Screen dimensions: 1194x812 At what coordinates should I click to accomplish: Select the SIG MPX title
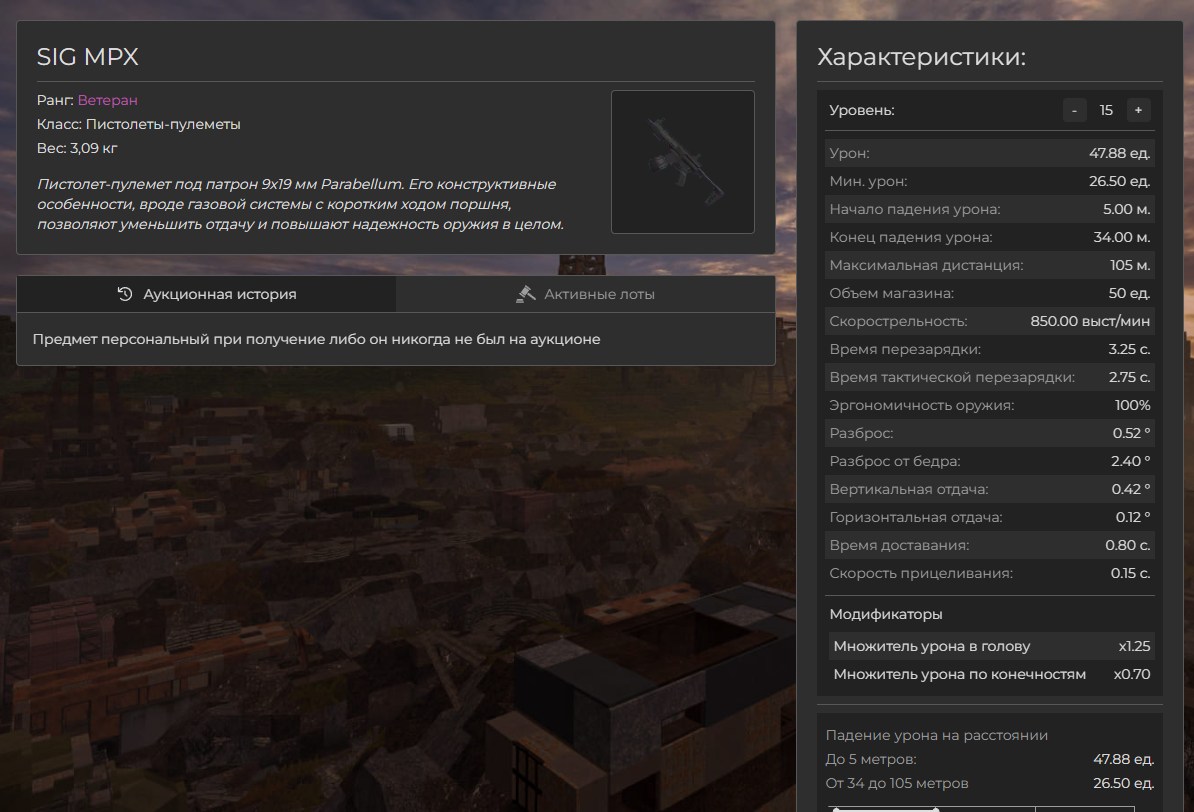coord(88,56)
